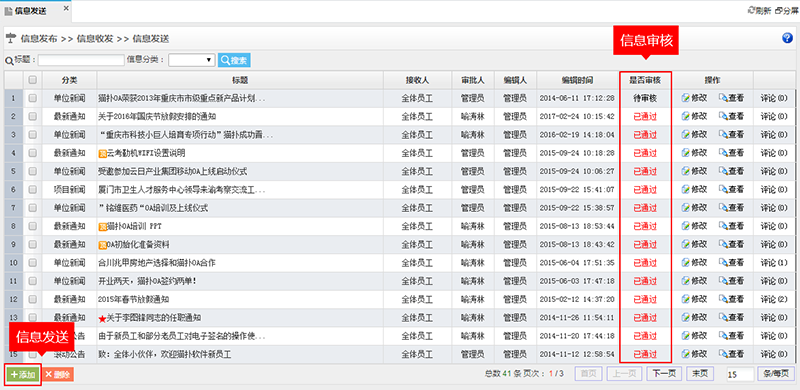Click the 标题 search input field
Screen dimensions: 800x390
[x=81, y=60]
